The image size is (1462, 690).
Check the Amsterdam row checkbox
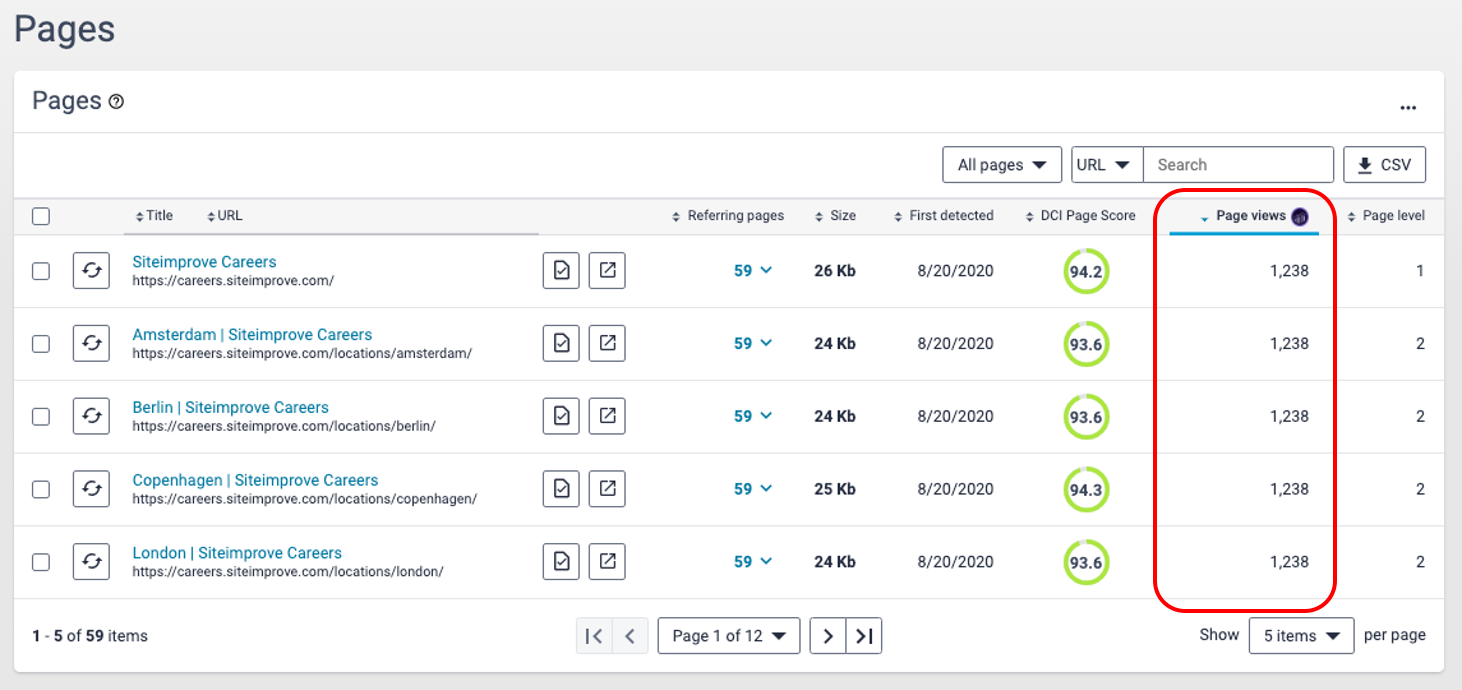(x=41, y=344)
